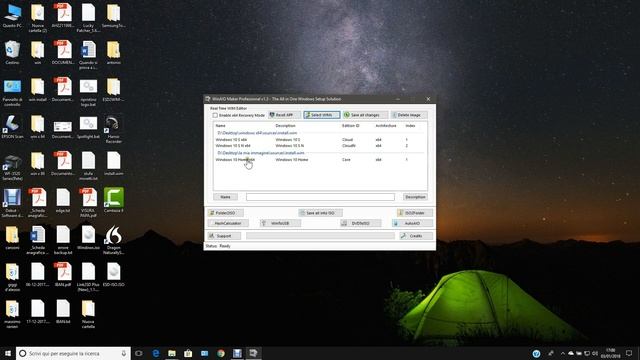The height and width of the screenshot is (360, 640).
Task: Open the EPSON Scan shortcut
Action: click(12, 127)
